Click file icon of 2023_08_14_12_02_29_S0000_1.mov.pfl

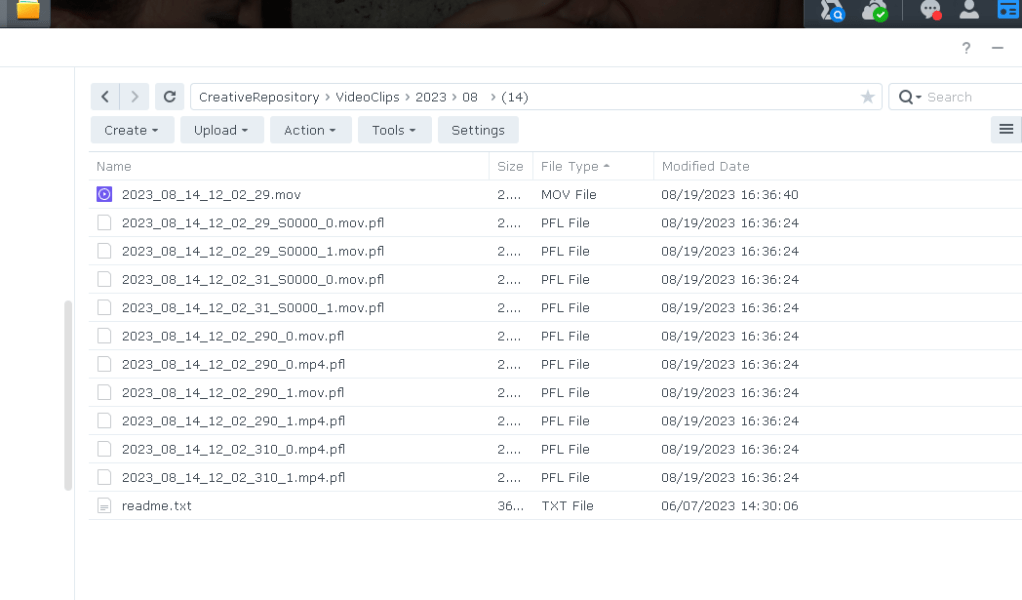104,251
